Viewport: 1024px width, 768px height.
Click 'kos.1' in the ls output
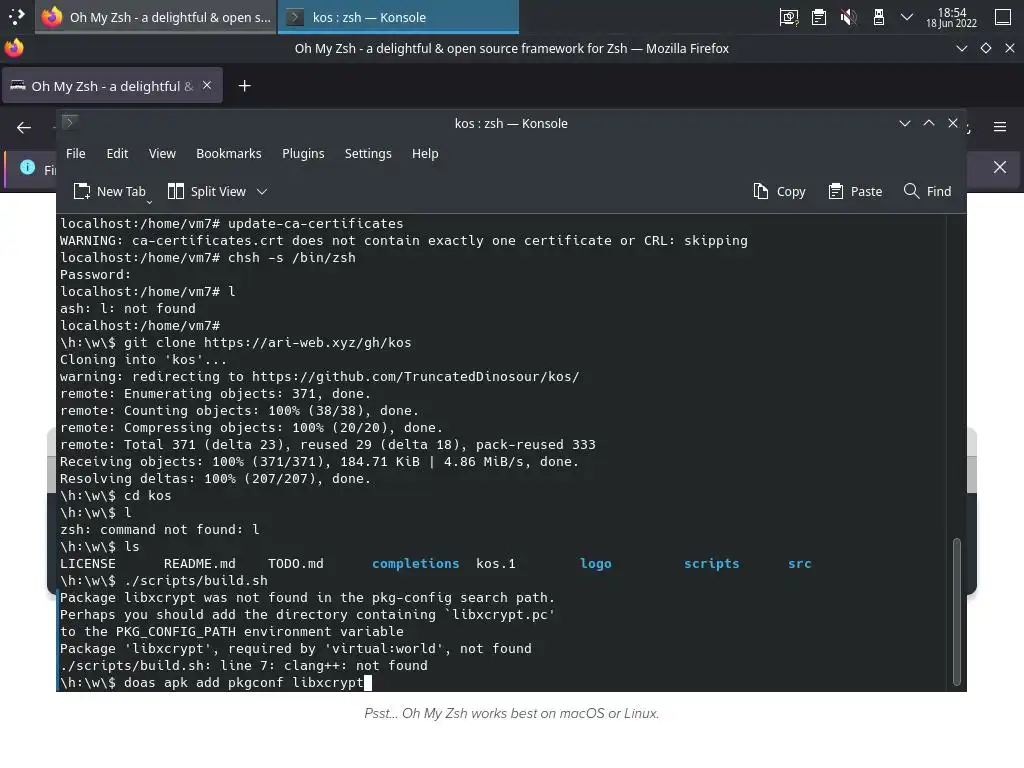tap(496, 564)
